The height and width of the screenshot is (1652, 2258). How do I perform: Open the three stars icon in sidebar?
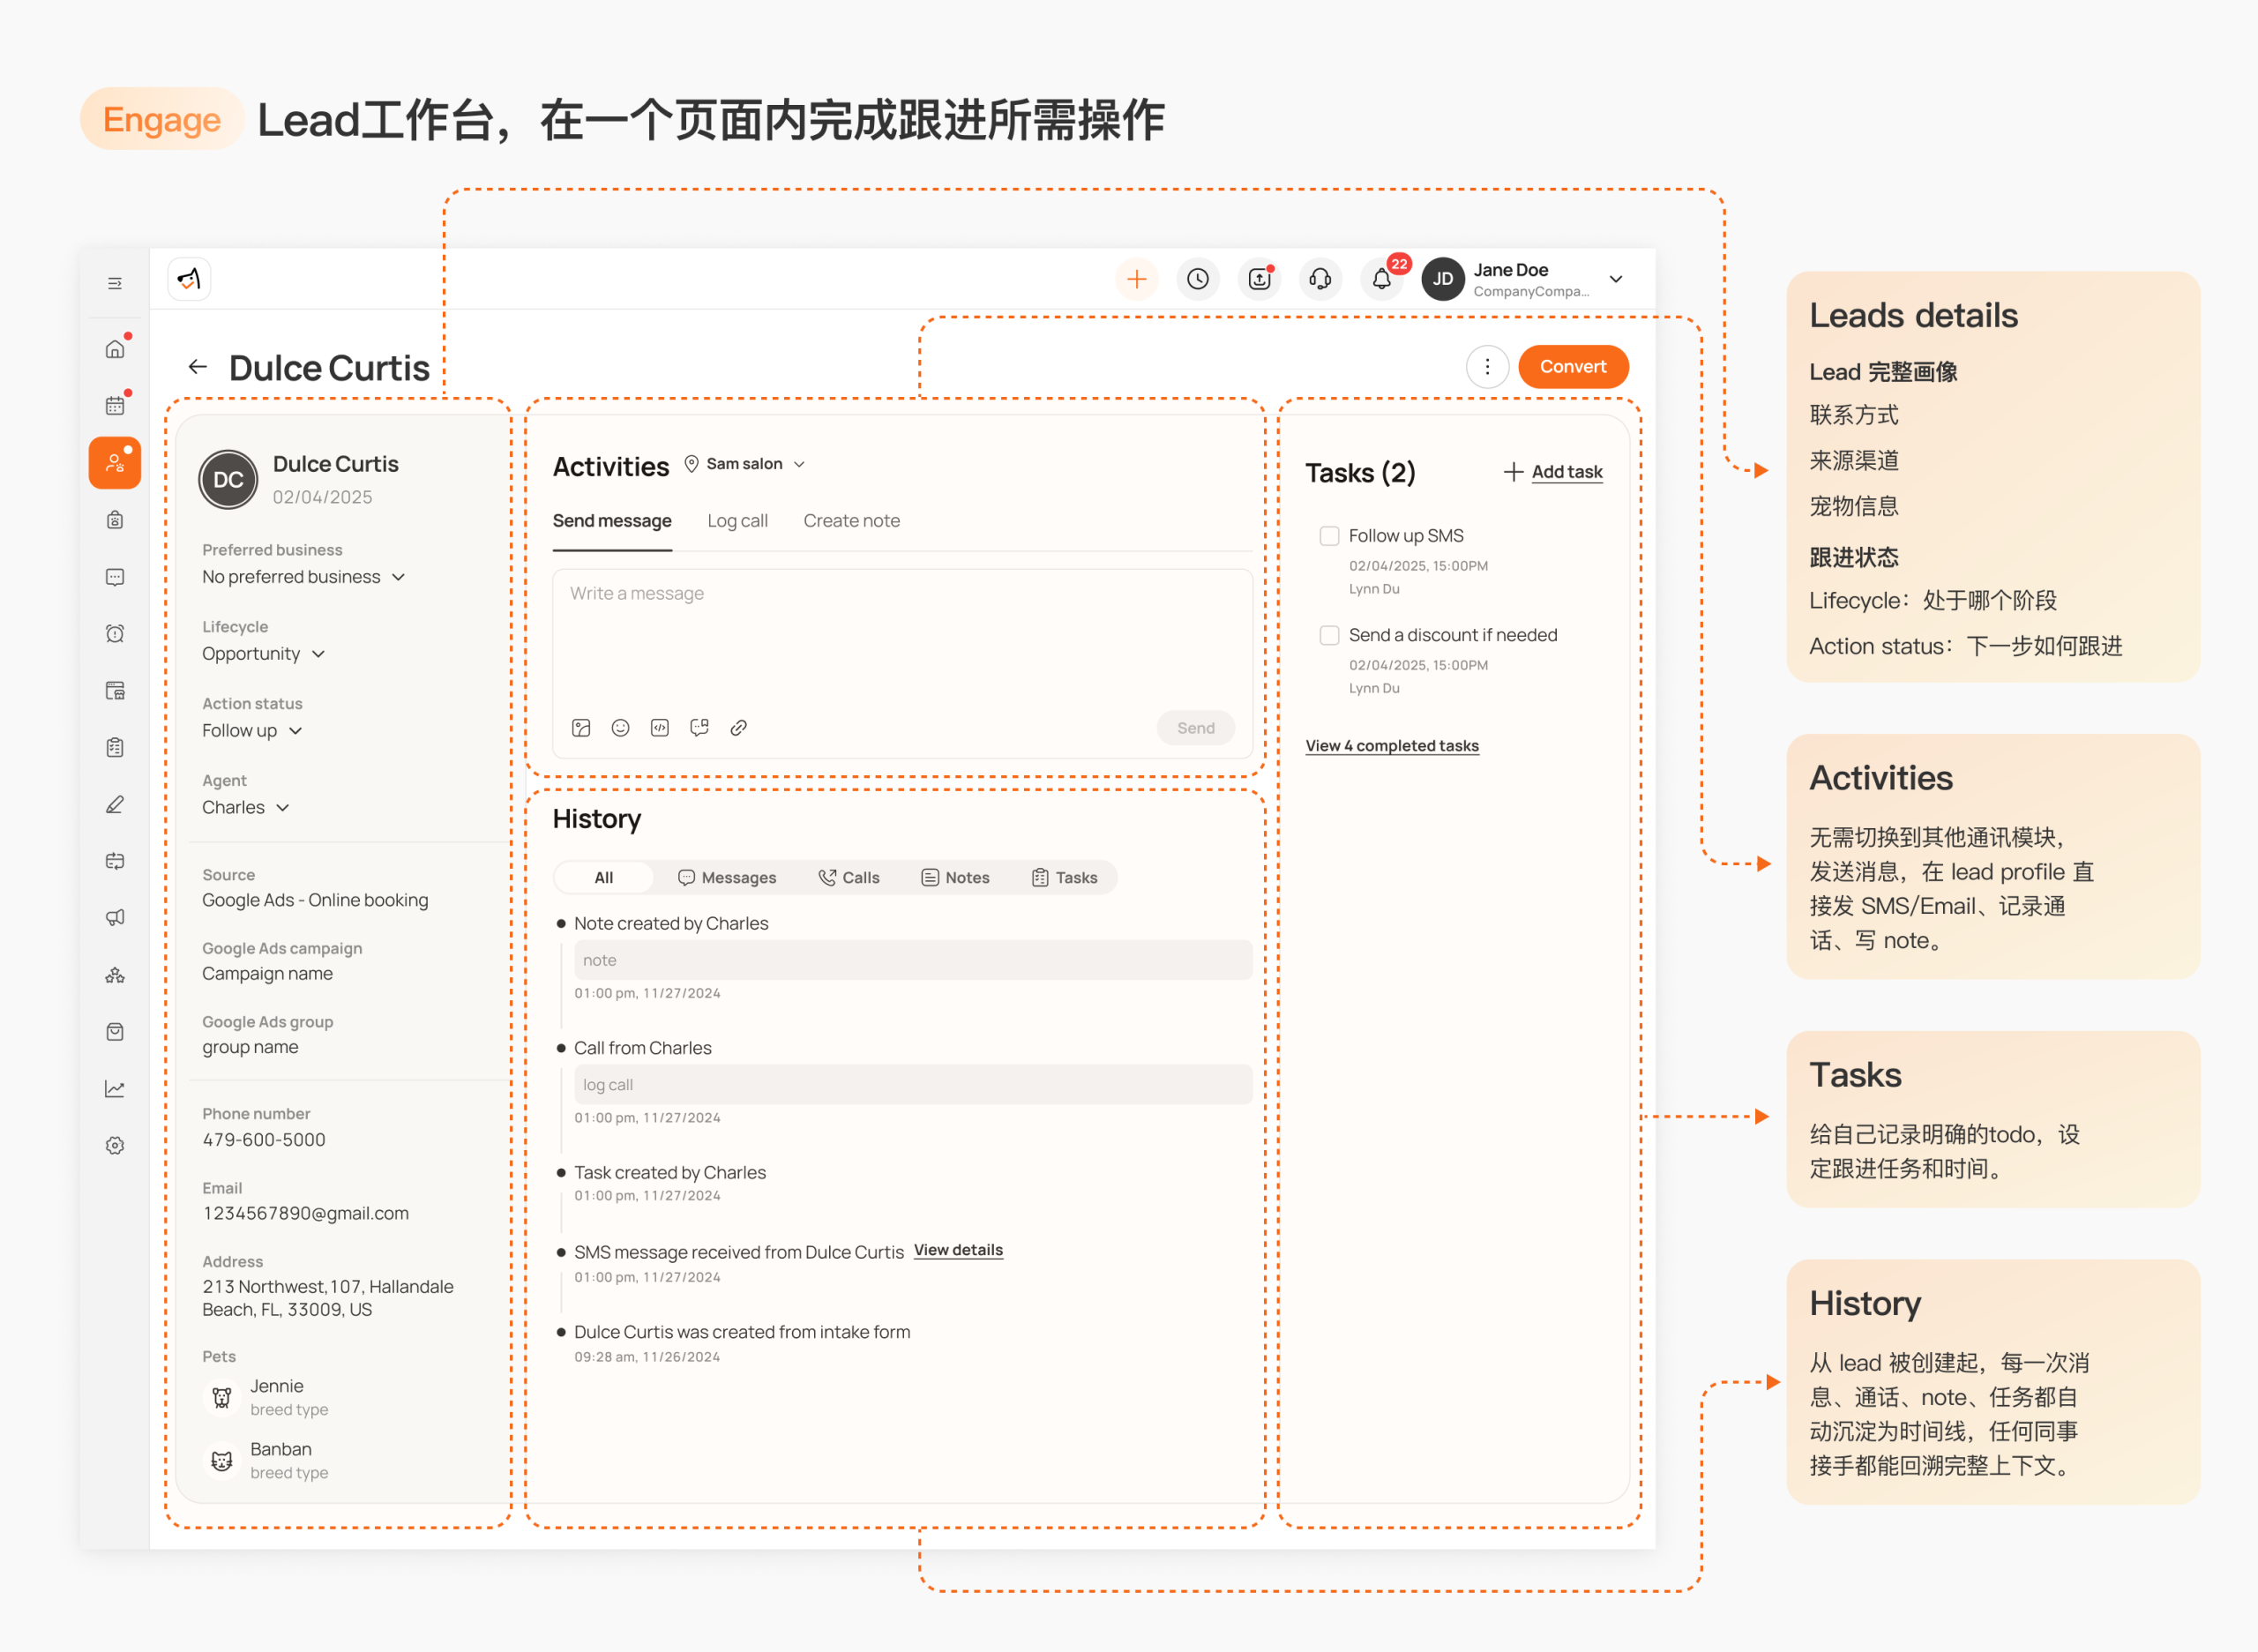point(115,975)
